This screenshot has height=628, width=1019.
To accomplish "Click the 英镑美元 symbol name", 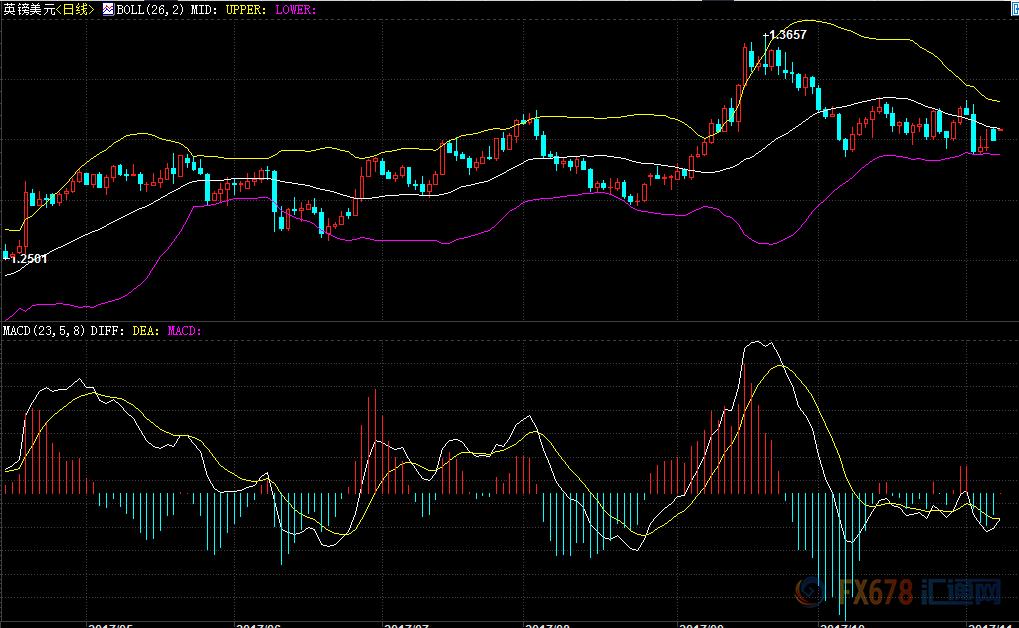I will tap(26, 9).
